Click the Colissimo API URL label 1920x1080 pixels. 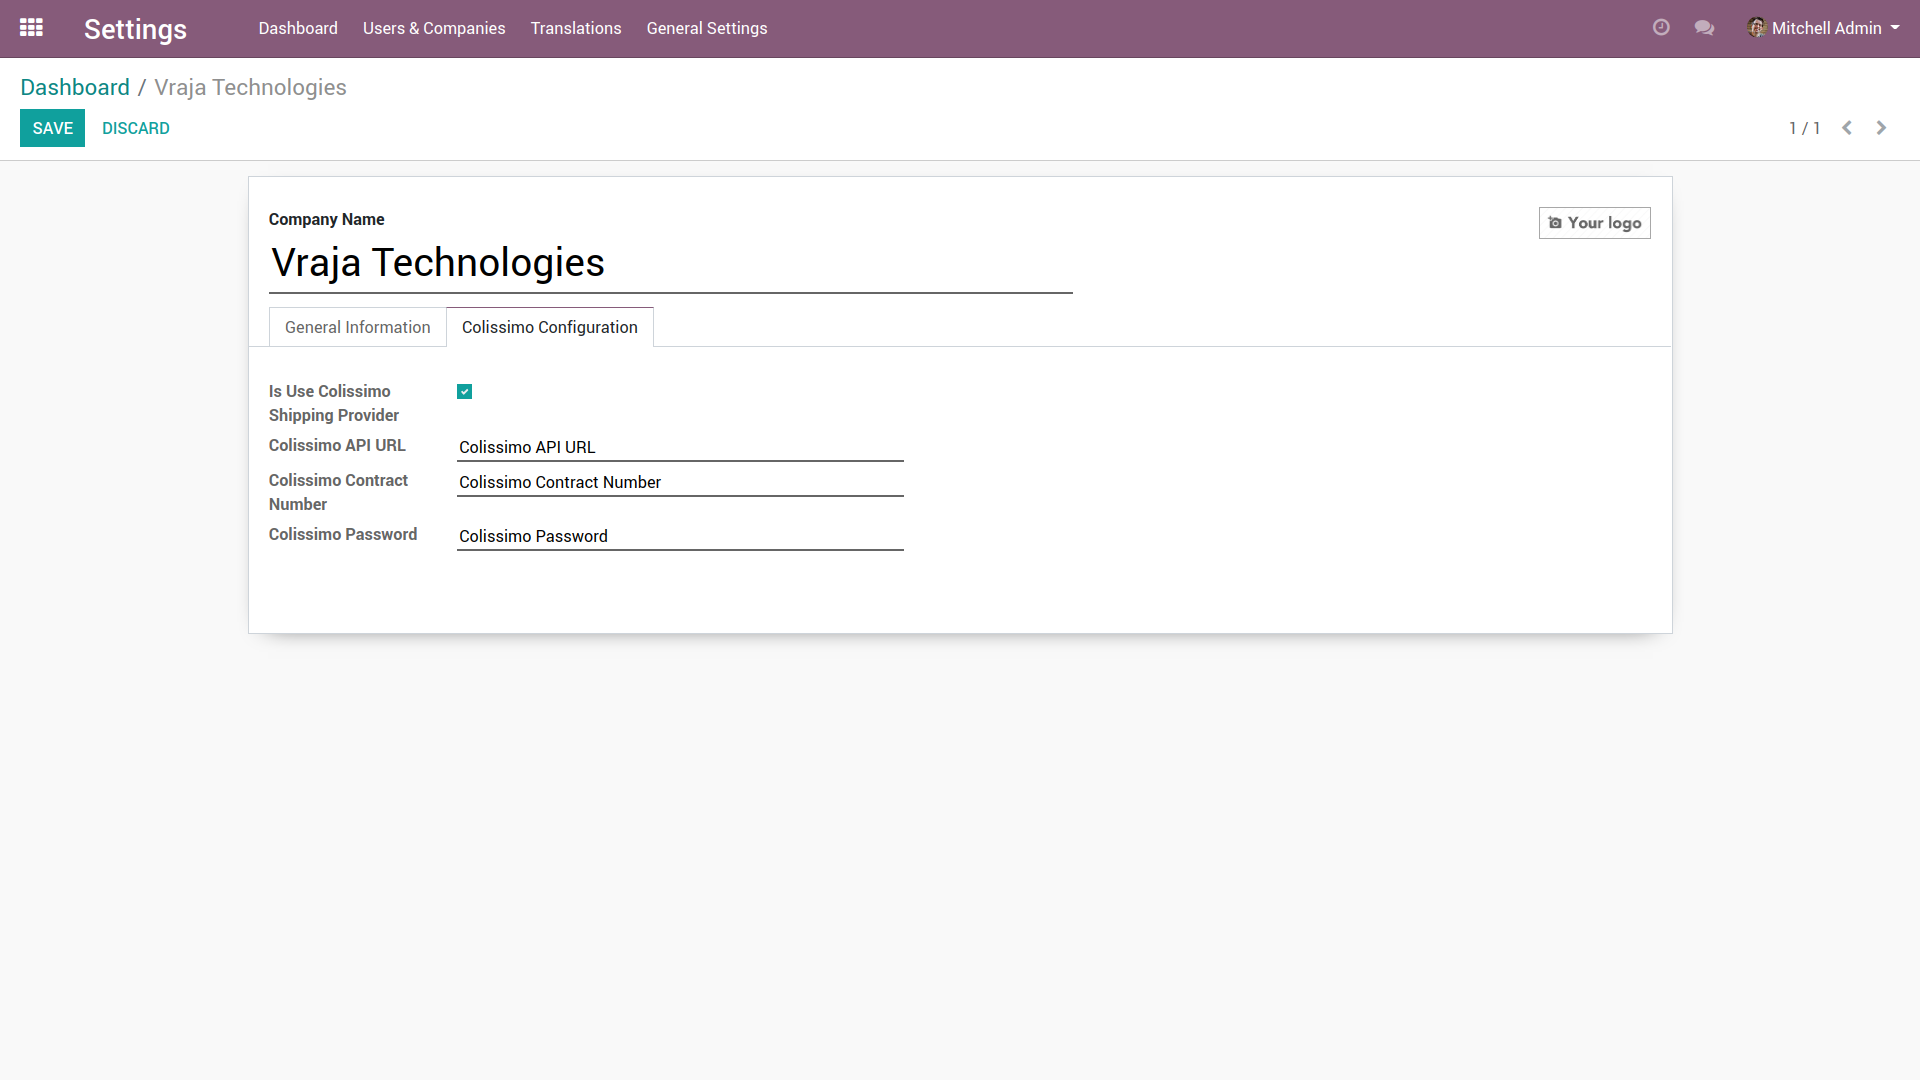[337, 445]
